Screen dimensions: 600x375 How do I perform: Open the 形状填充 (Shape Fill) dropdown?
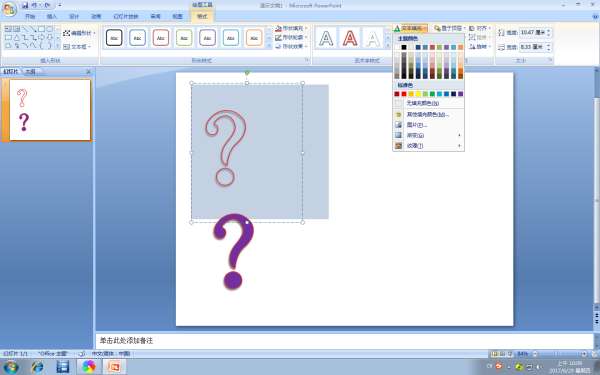[291, 28]
